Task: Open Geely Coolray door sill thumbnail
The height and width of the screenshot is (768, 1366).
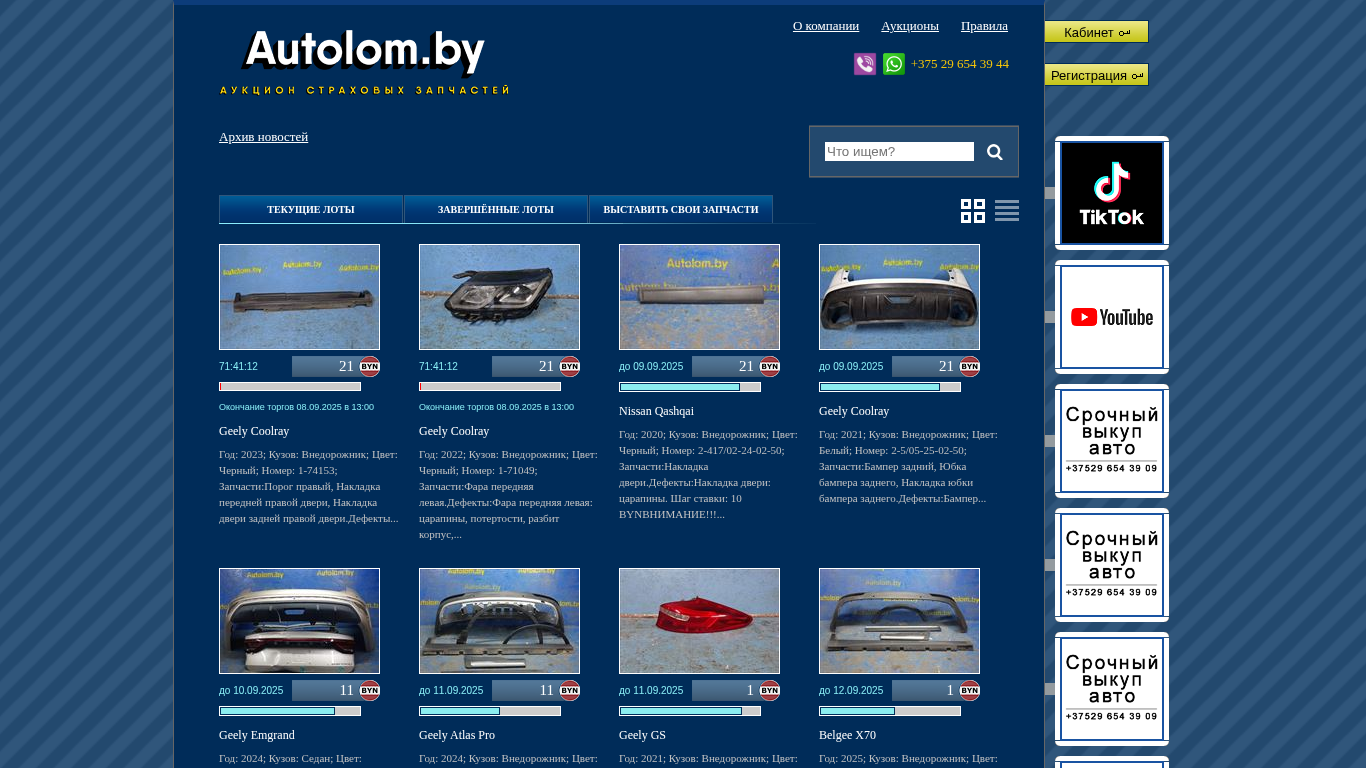Action: (300, 297)
